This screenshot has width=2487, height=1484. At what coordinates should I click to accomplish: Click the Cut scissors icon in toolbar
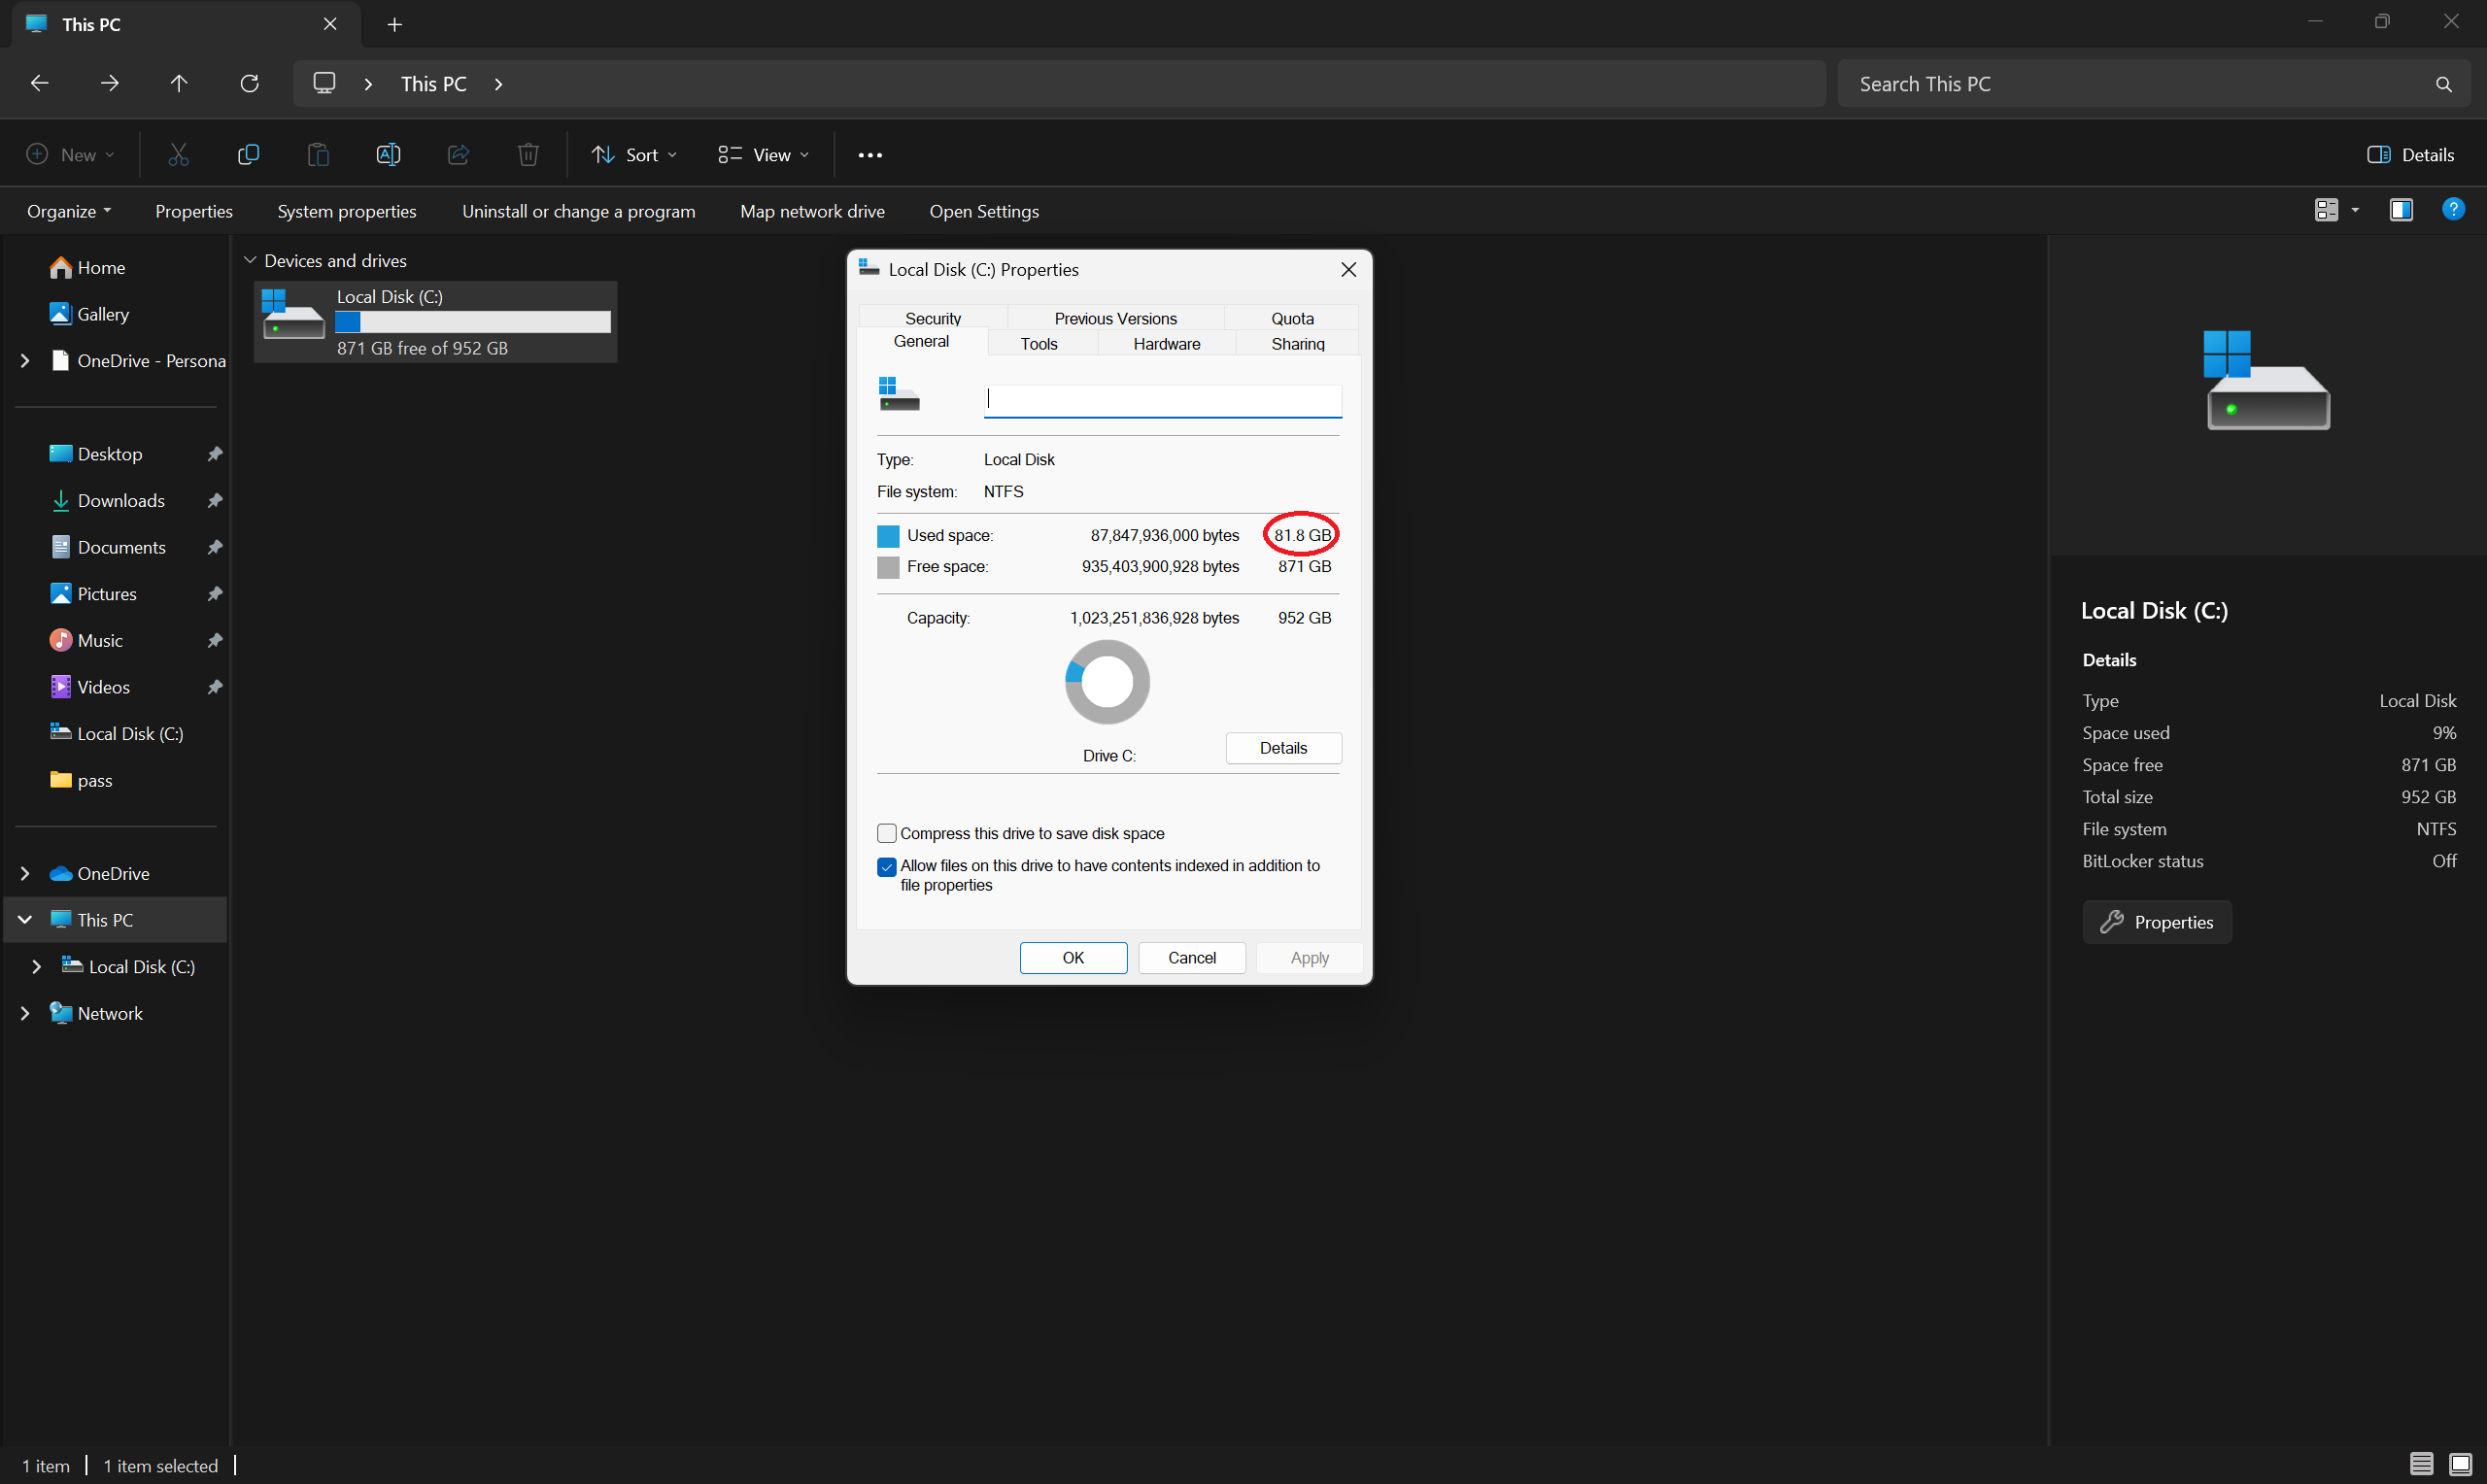click(178, 154)
